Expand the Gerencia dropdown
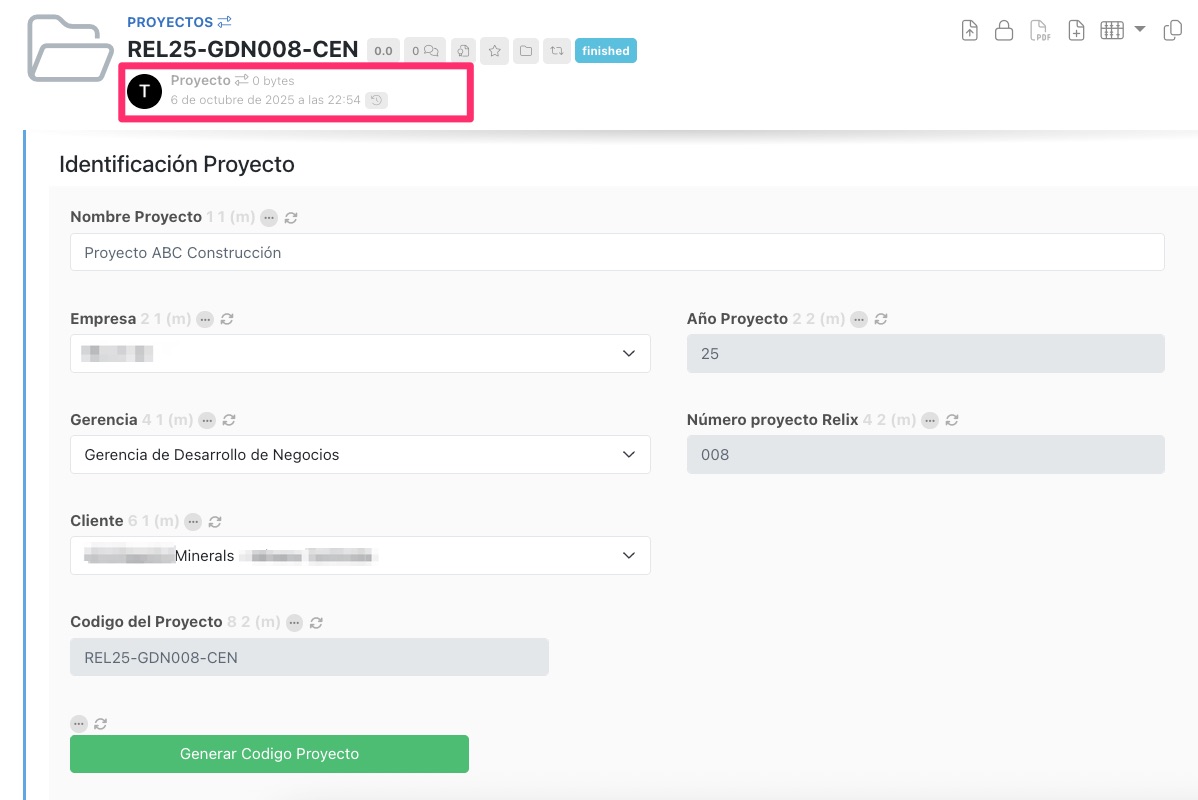Viewport: 1198px width, 800px height. (x=360, y=455)
